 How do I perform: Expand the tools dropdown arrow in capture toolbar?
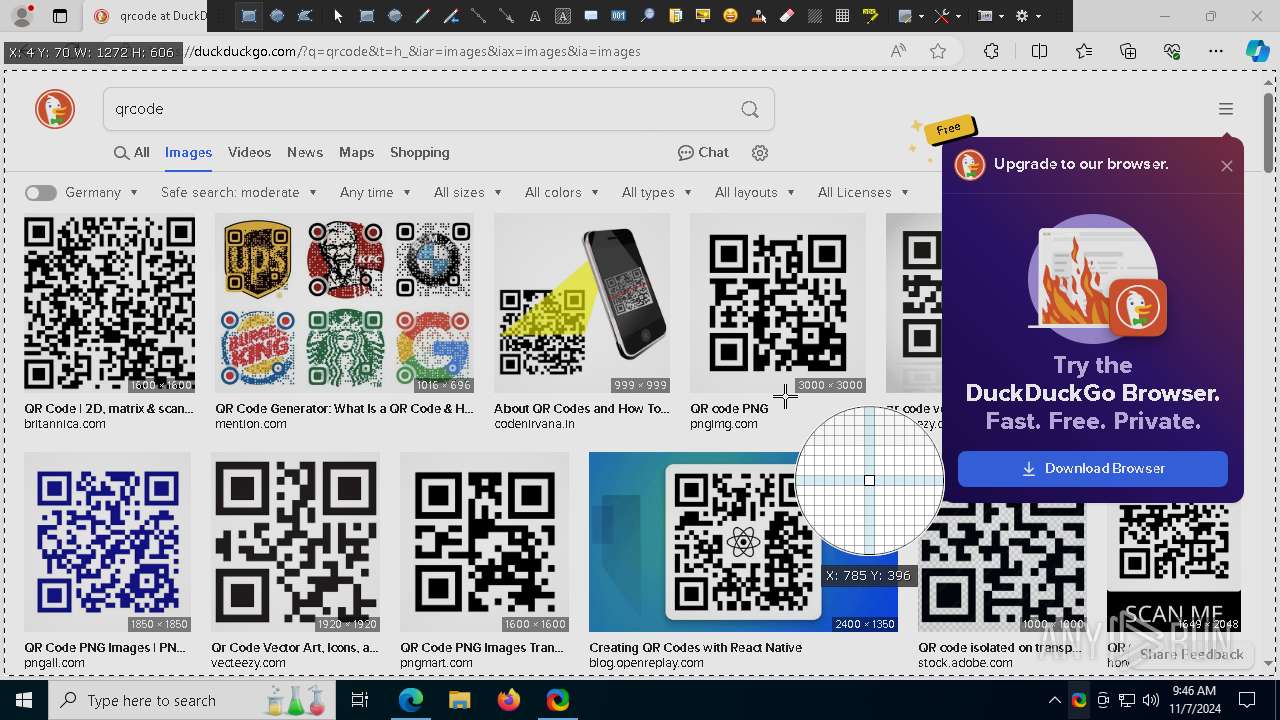click(958, 16)
